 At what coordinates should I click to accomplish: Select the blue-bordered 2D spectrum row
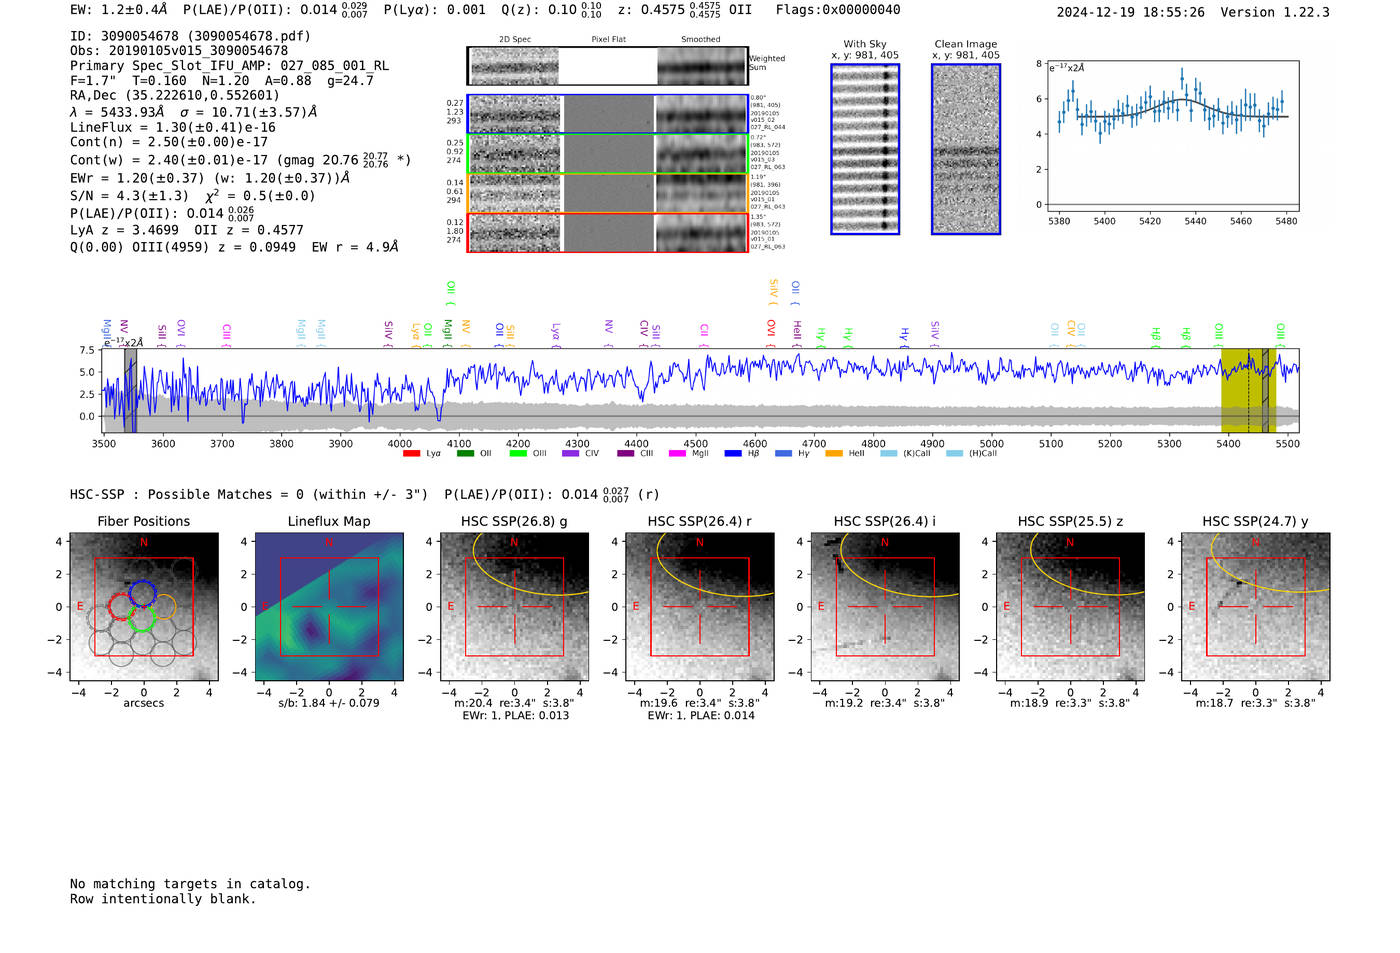[x=608, y=114]
